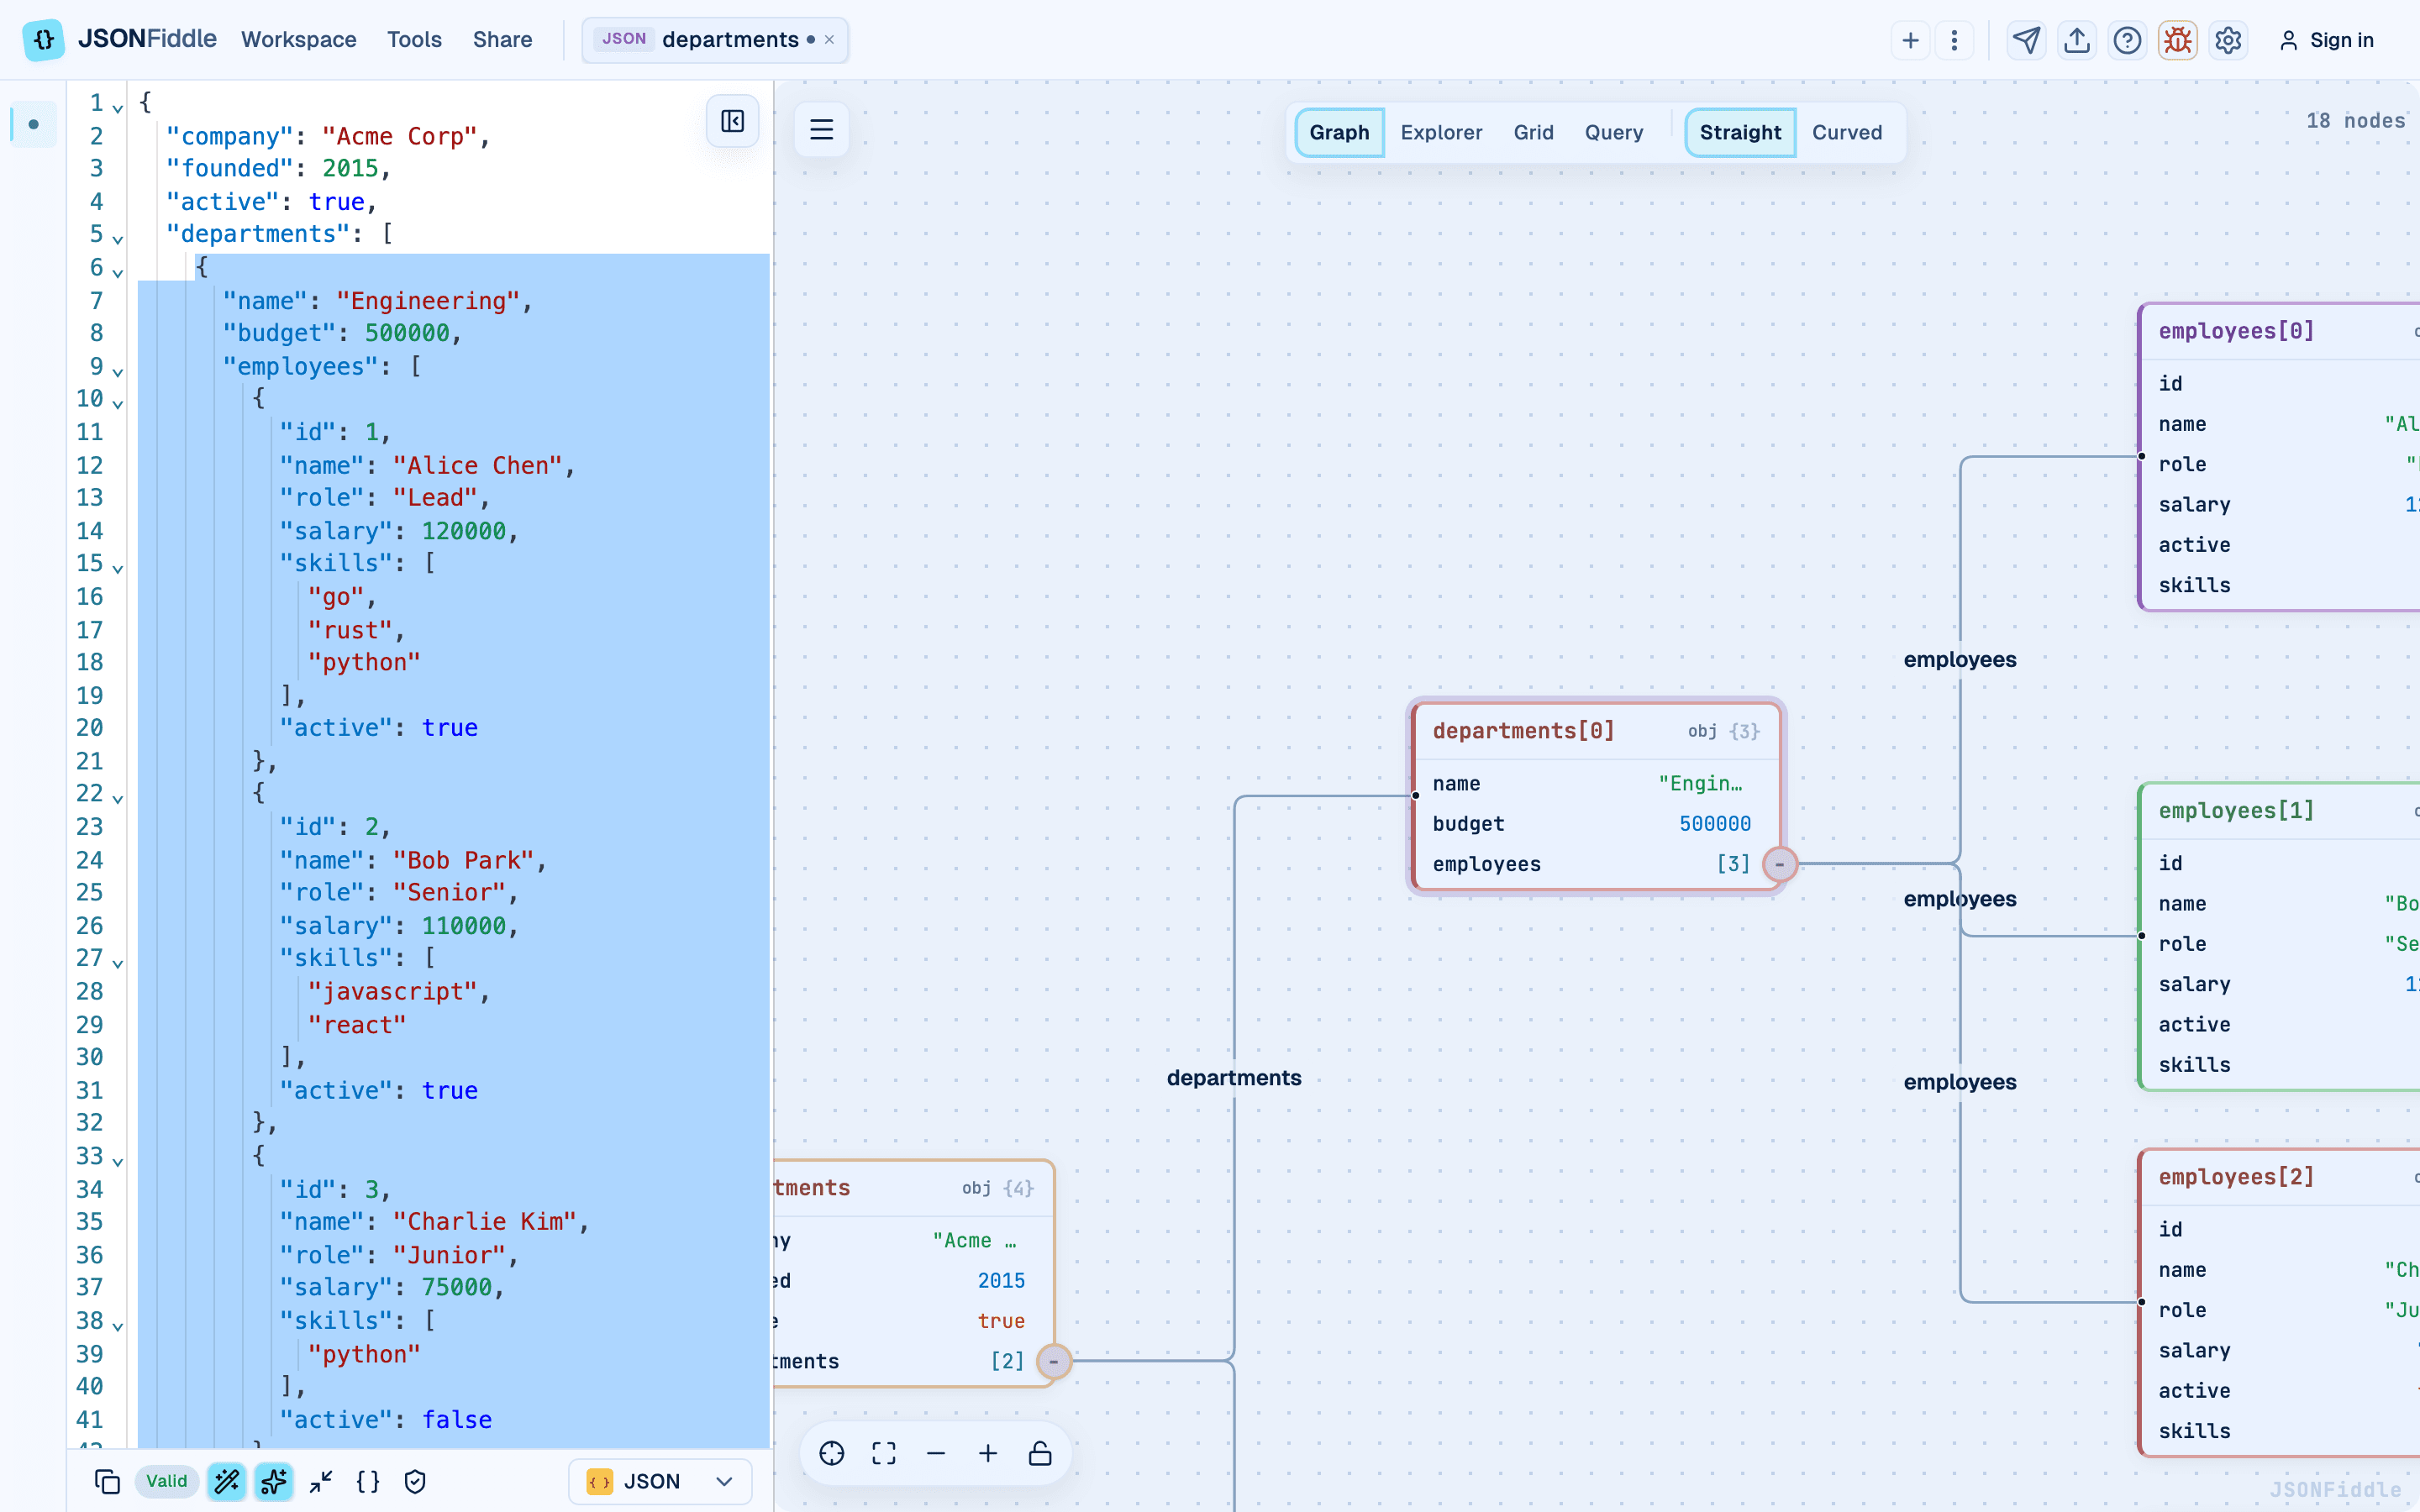Fold line 9 employees array
The image size is (2420, 1512).
(118, 371)
